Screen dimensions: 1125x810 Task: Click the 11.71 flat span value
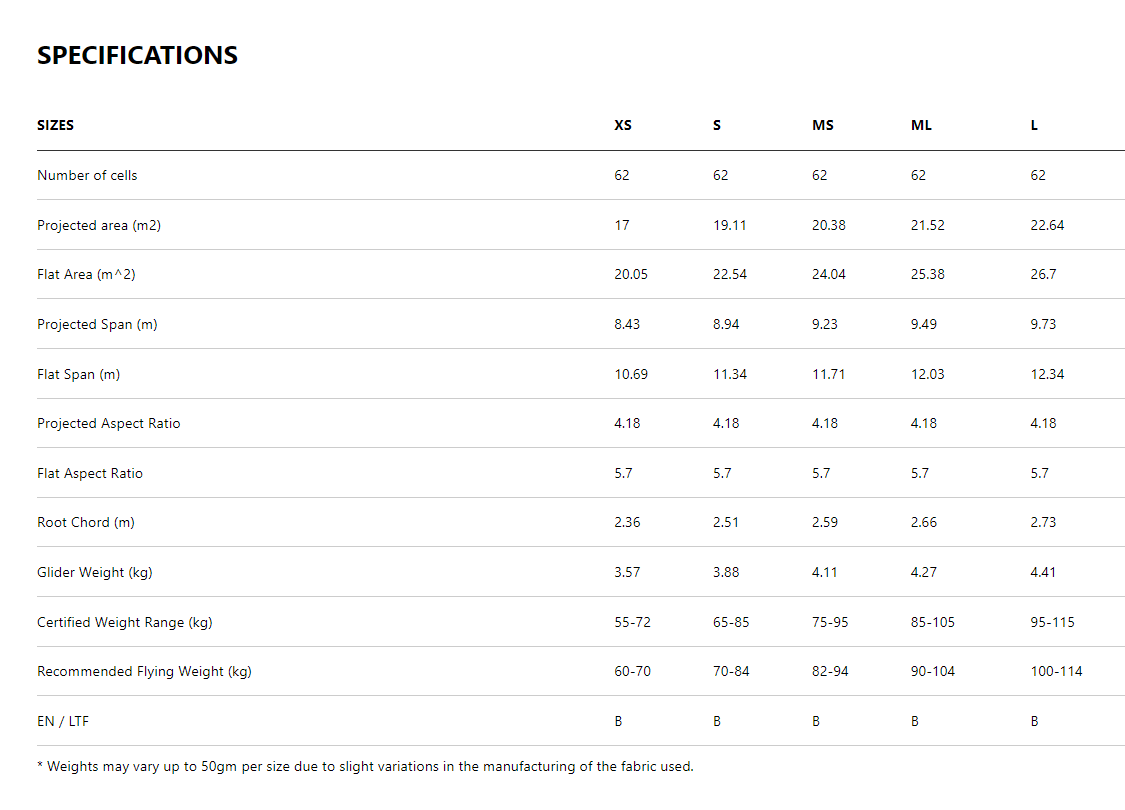coord(829,375)
